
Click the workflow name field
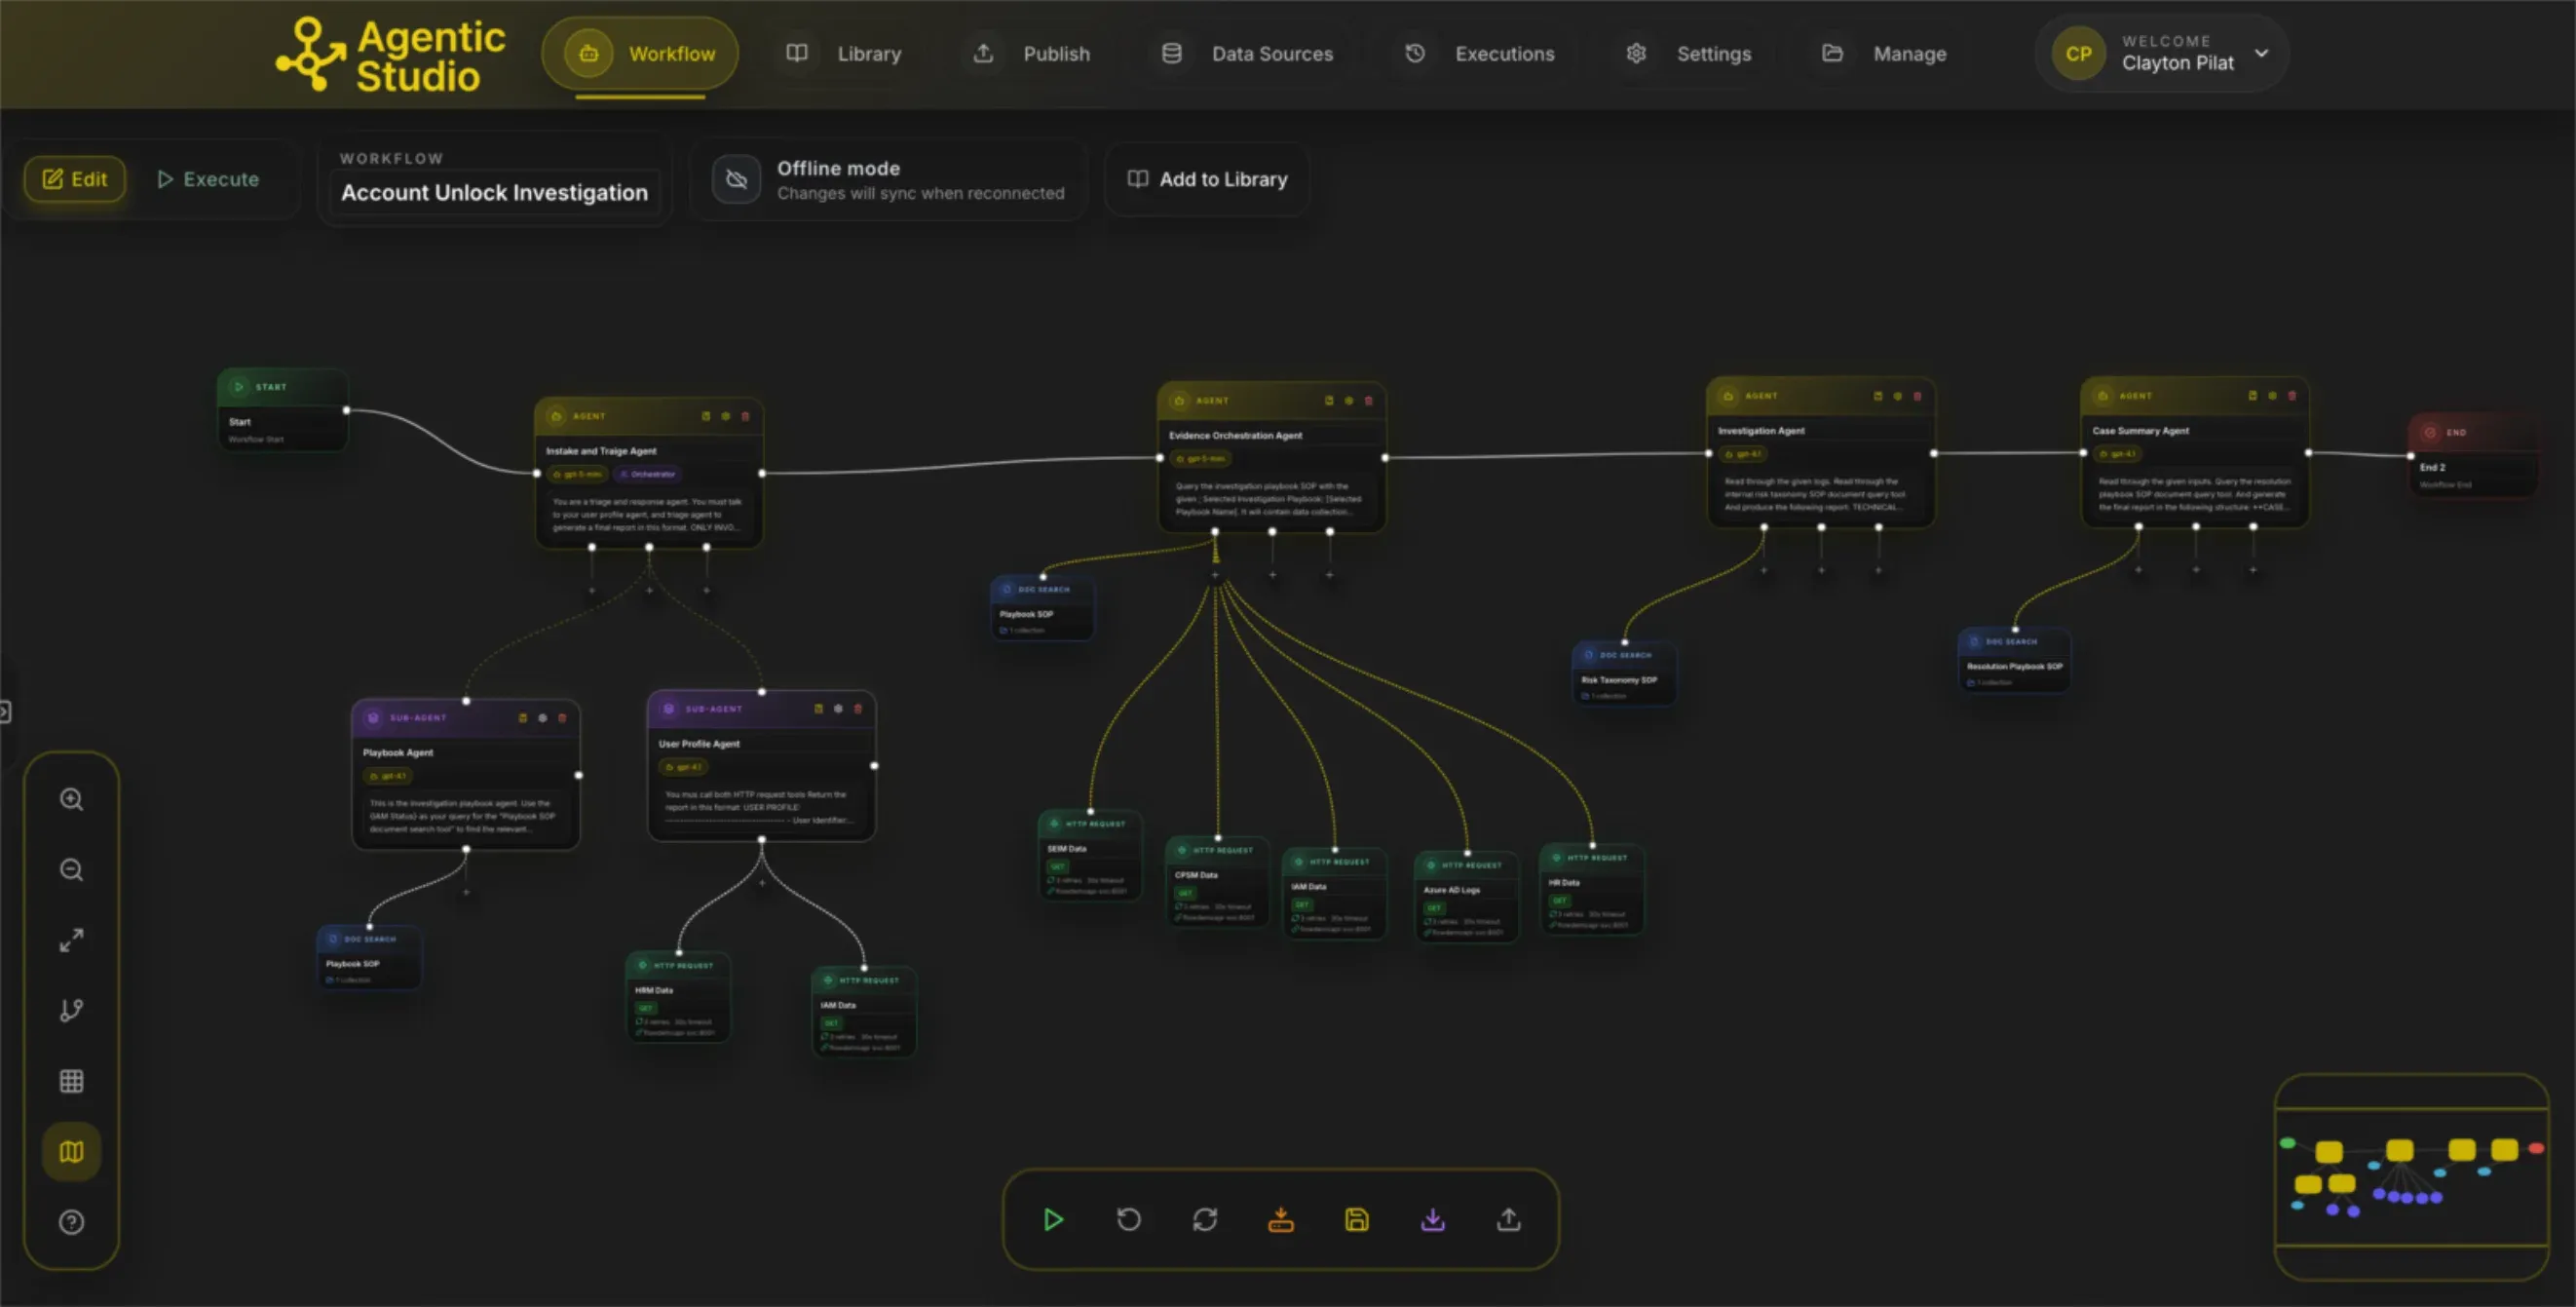[x=494, y=192]
